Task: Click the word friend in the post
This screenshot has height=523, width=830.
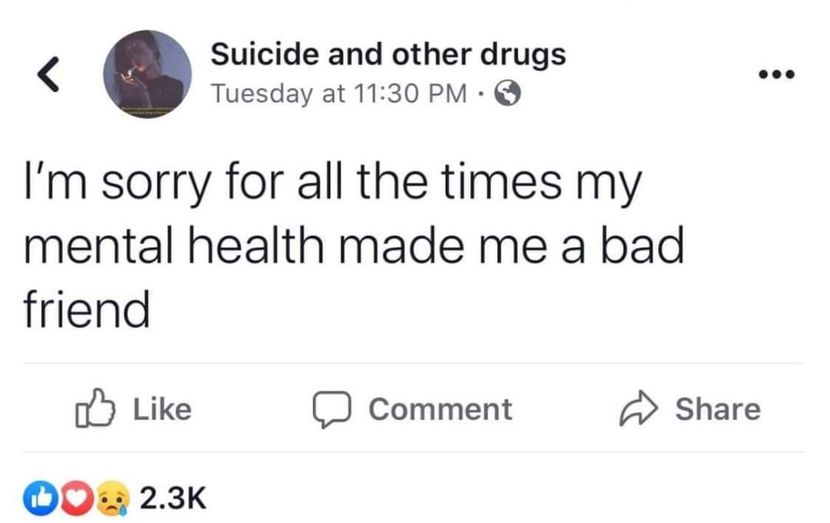Action: pos(87,309)
